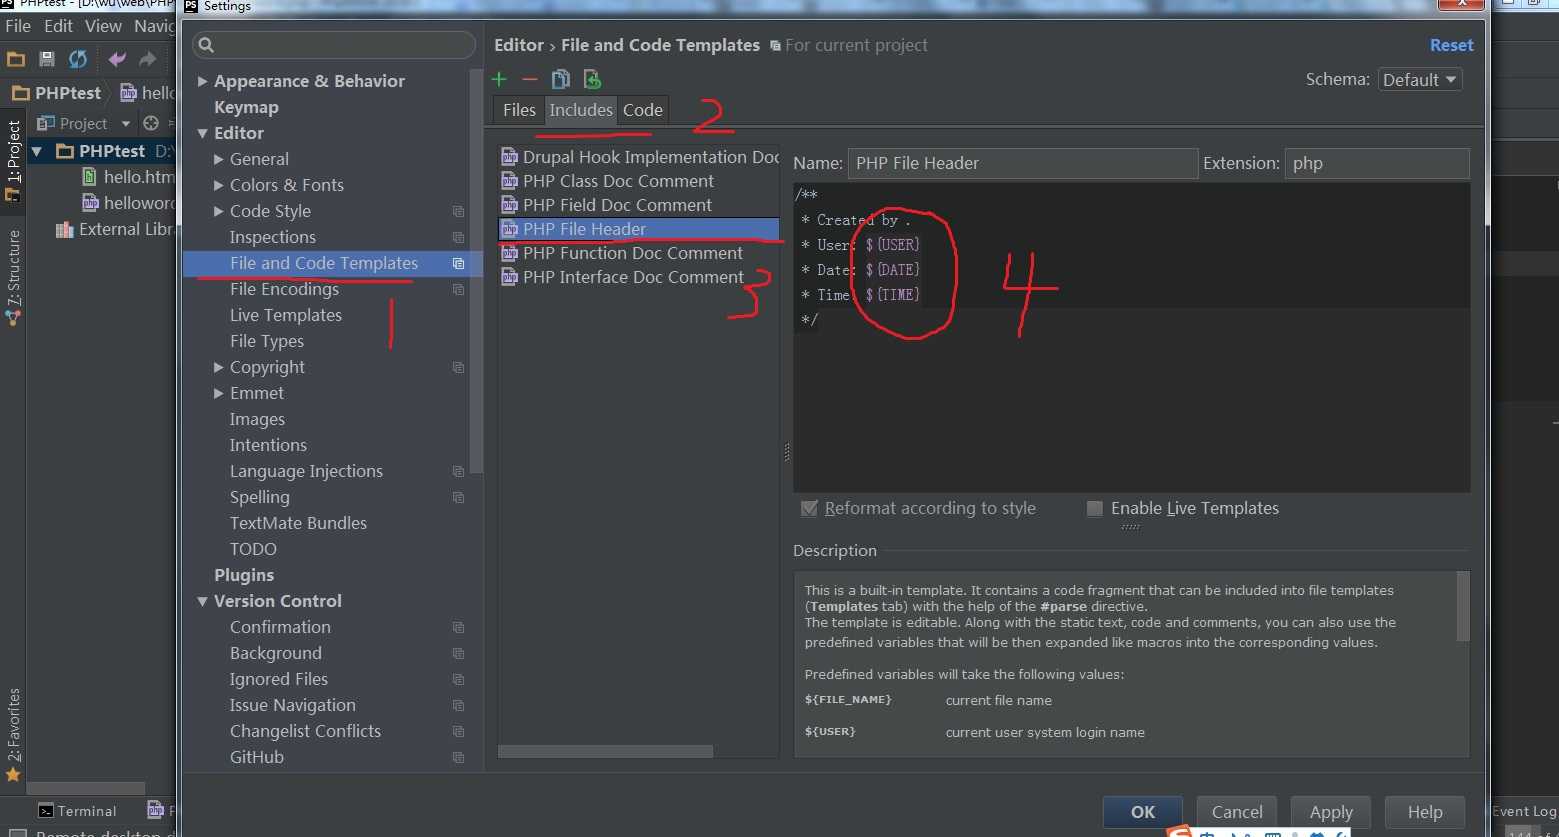Open Keymap settings page
The height and width of the screenshot is (837, 1559).
246,107
